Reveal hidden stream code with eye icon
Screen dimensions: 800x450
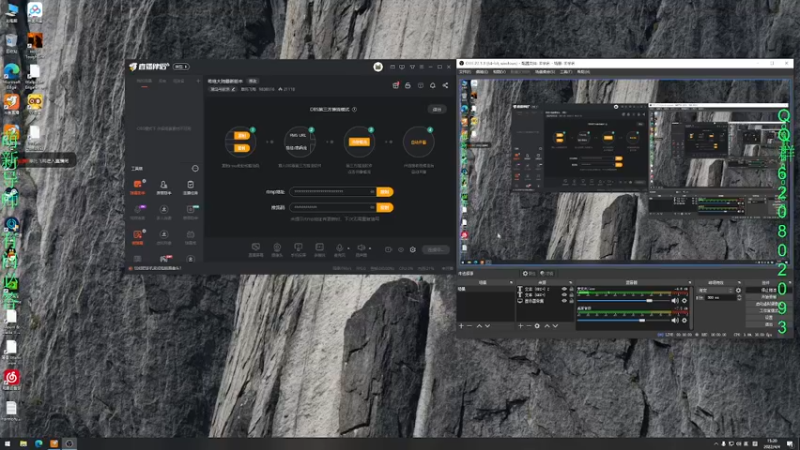(x=372, y=207)
